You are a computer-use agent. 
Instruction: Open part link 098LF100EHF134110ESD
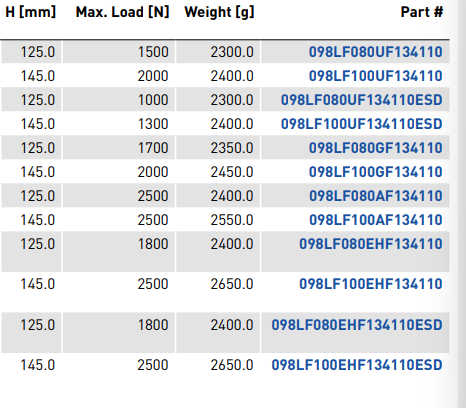click(x=357, y=365)
